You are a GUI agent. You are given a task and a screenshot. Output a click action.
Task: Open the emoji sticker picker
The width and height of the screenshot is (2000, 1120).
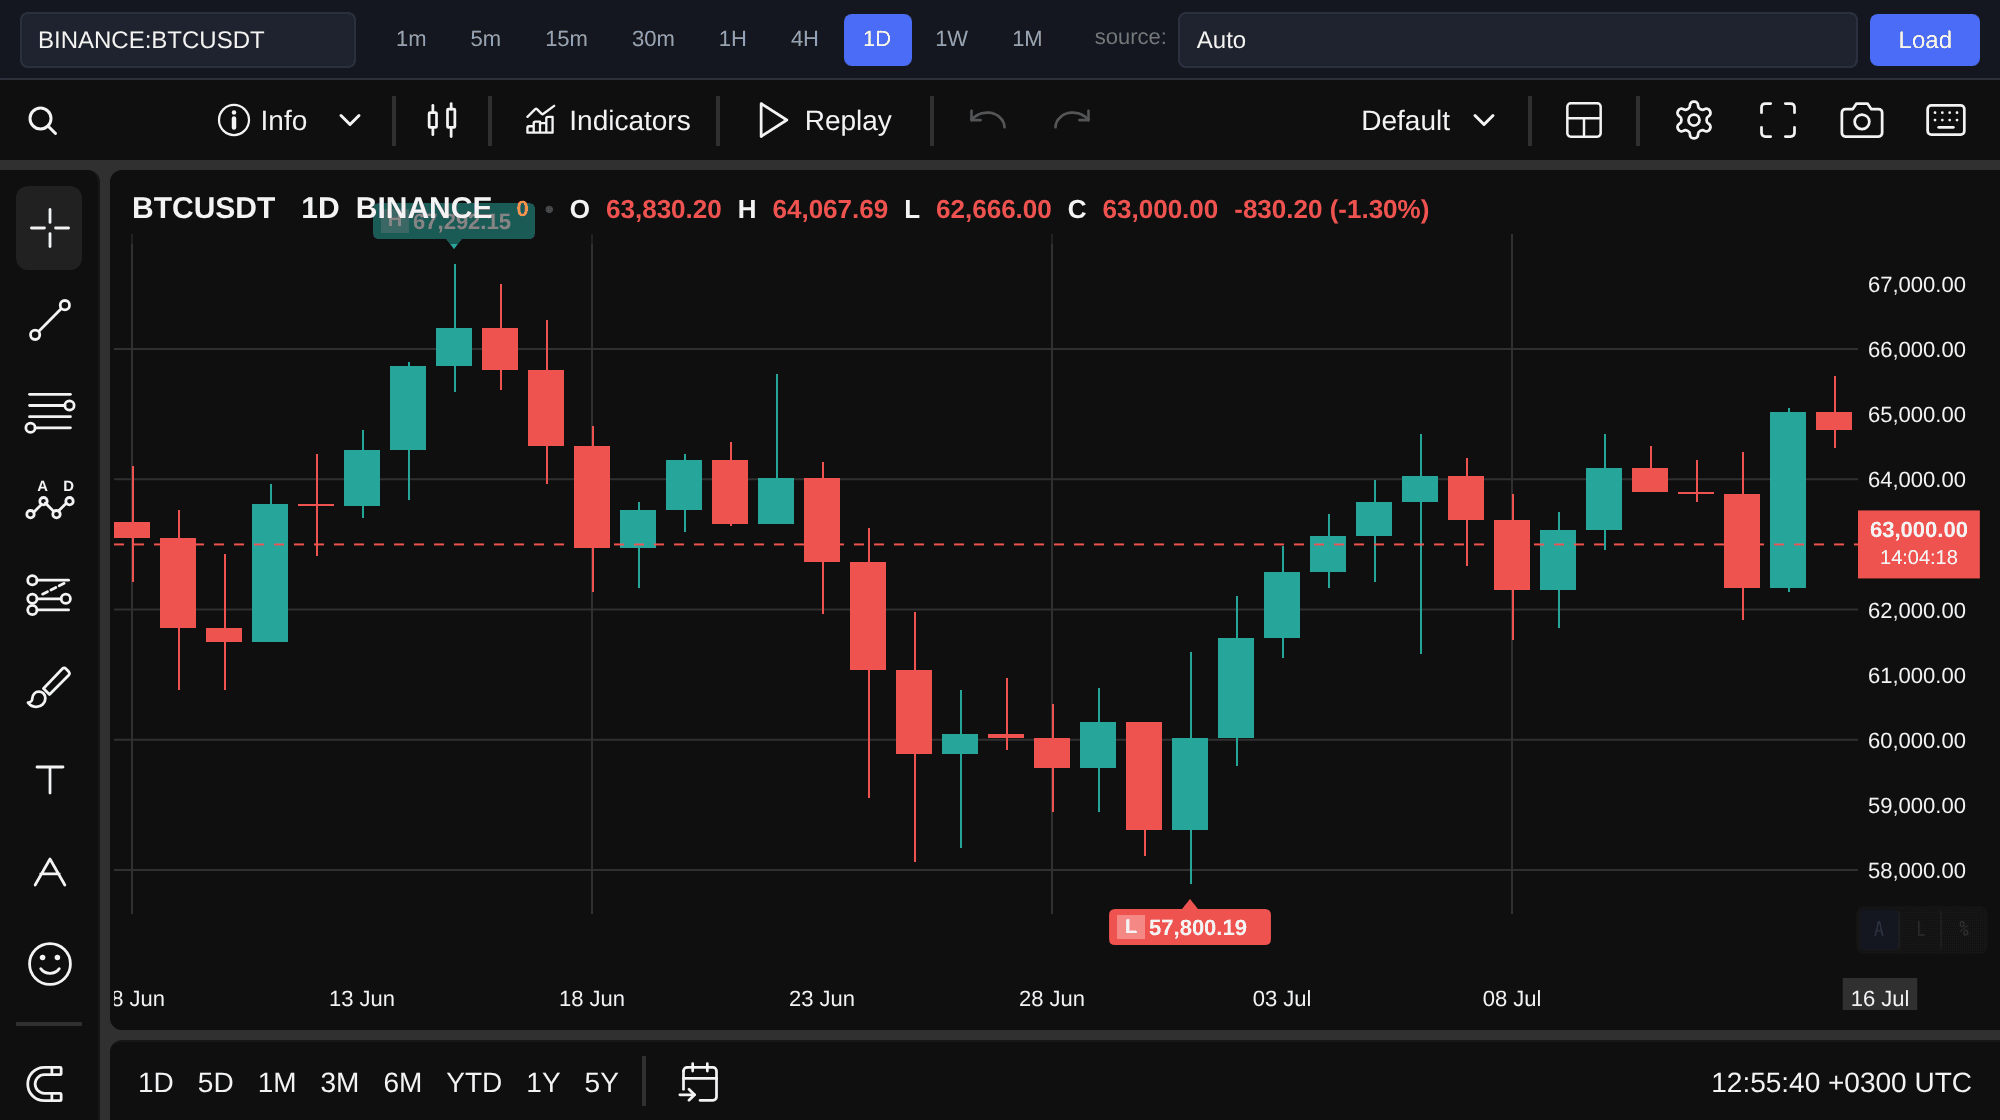click(49, 964)
